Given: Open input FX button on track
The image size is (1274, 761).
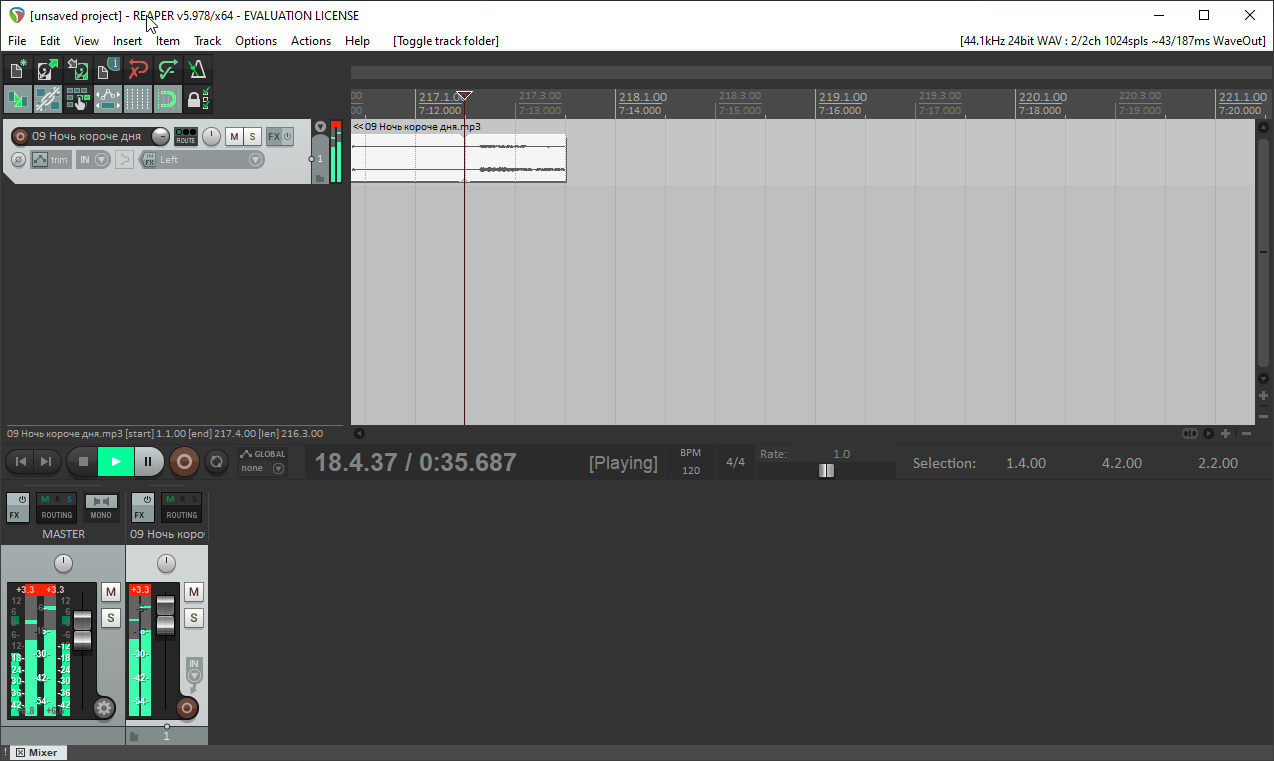Looking at the screenshot, I should tap(149, 160).
